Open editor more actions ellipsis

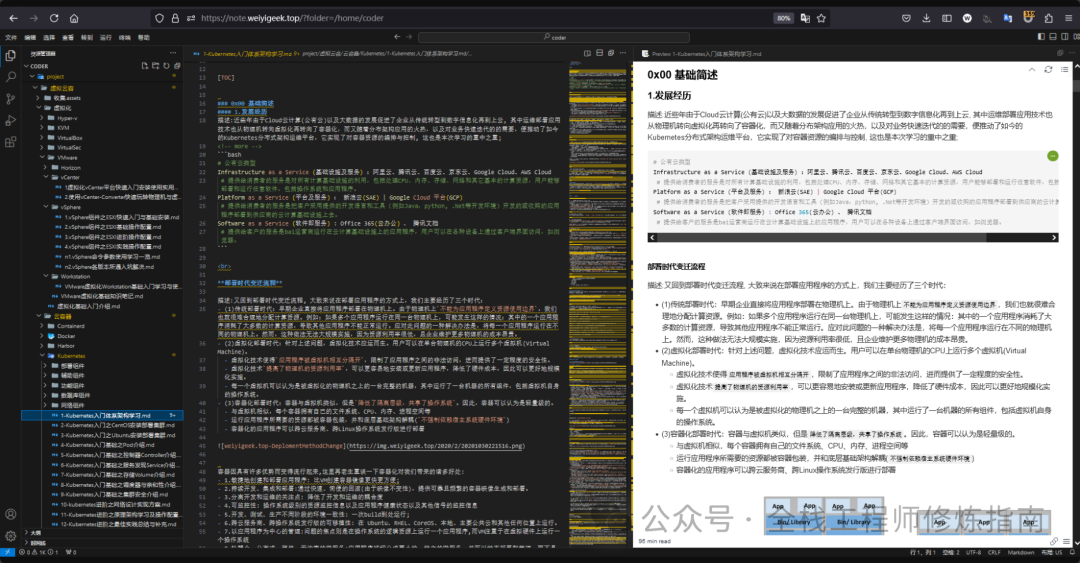[x=623, y=53]
